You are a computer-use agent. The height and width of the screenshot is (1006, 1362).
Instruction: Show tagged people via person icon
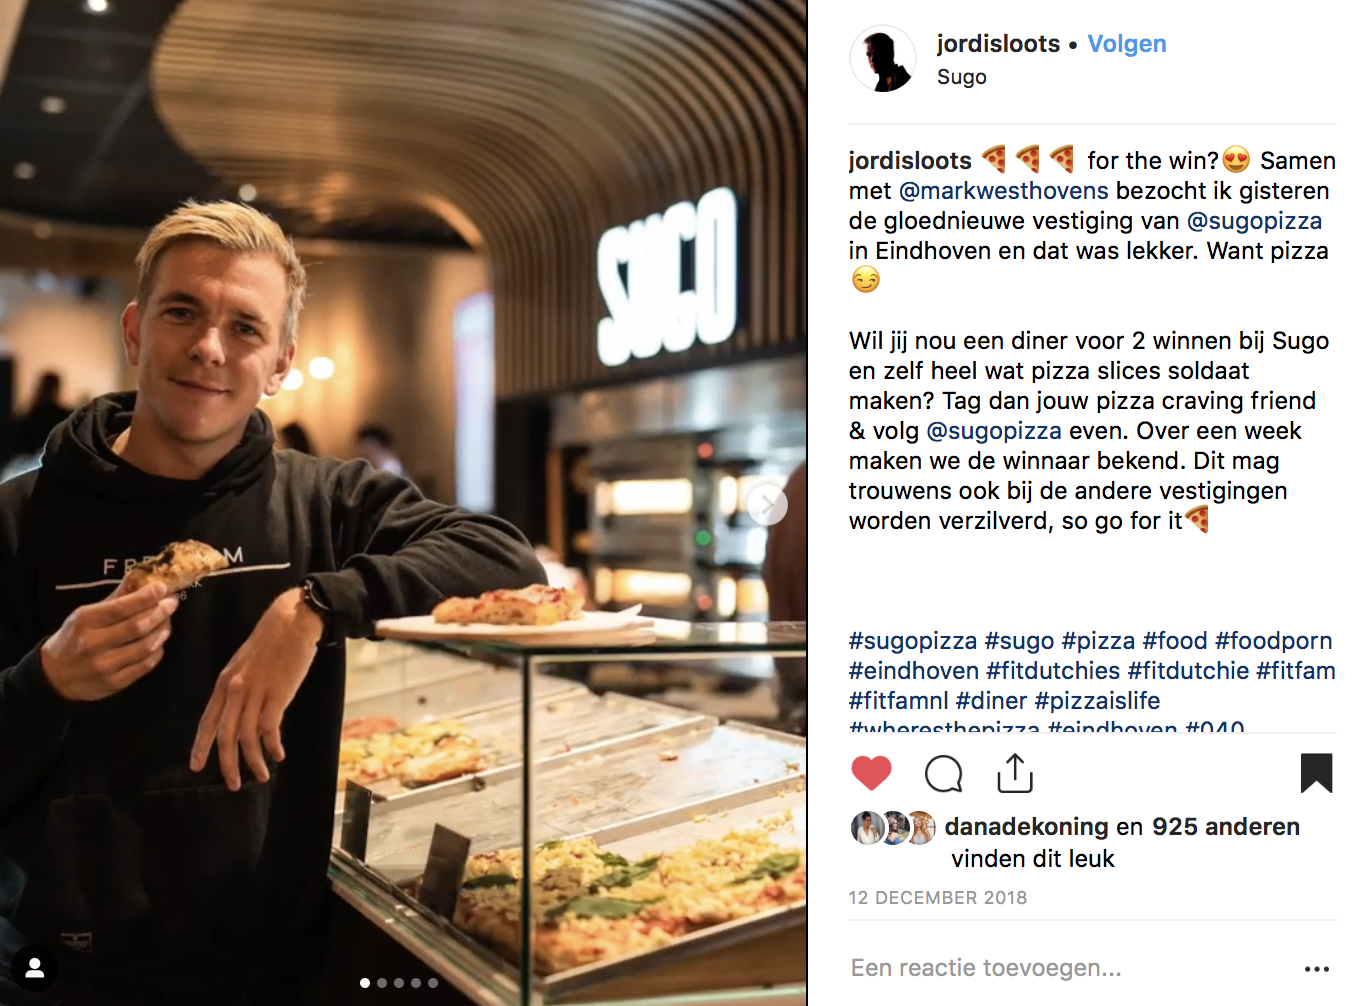[35, 968]
